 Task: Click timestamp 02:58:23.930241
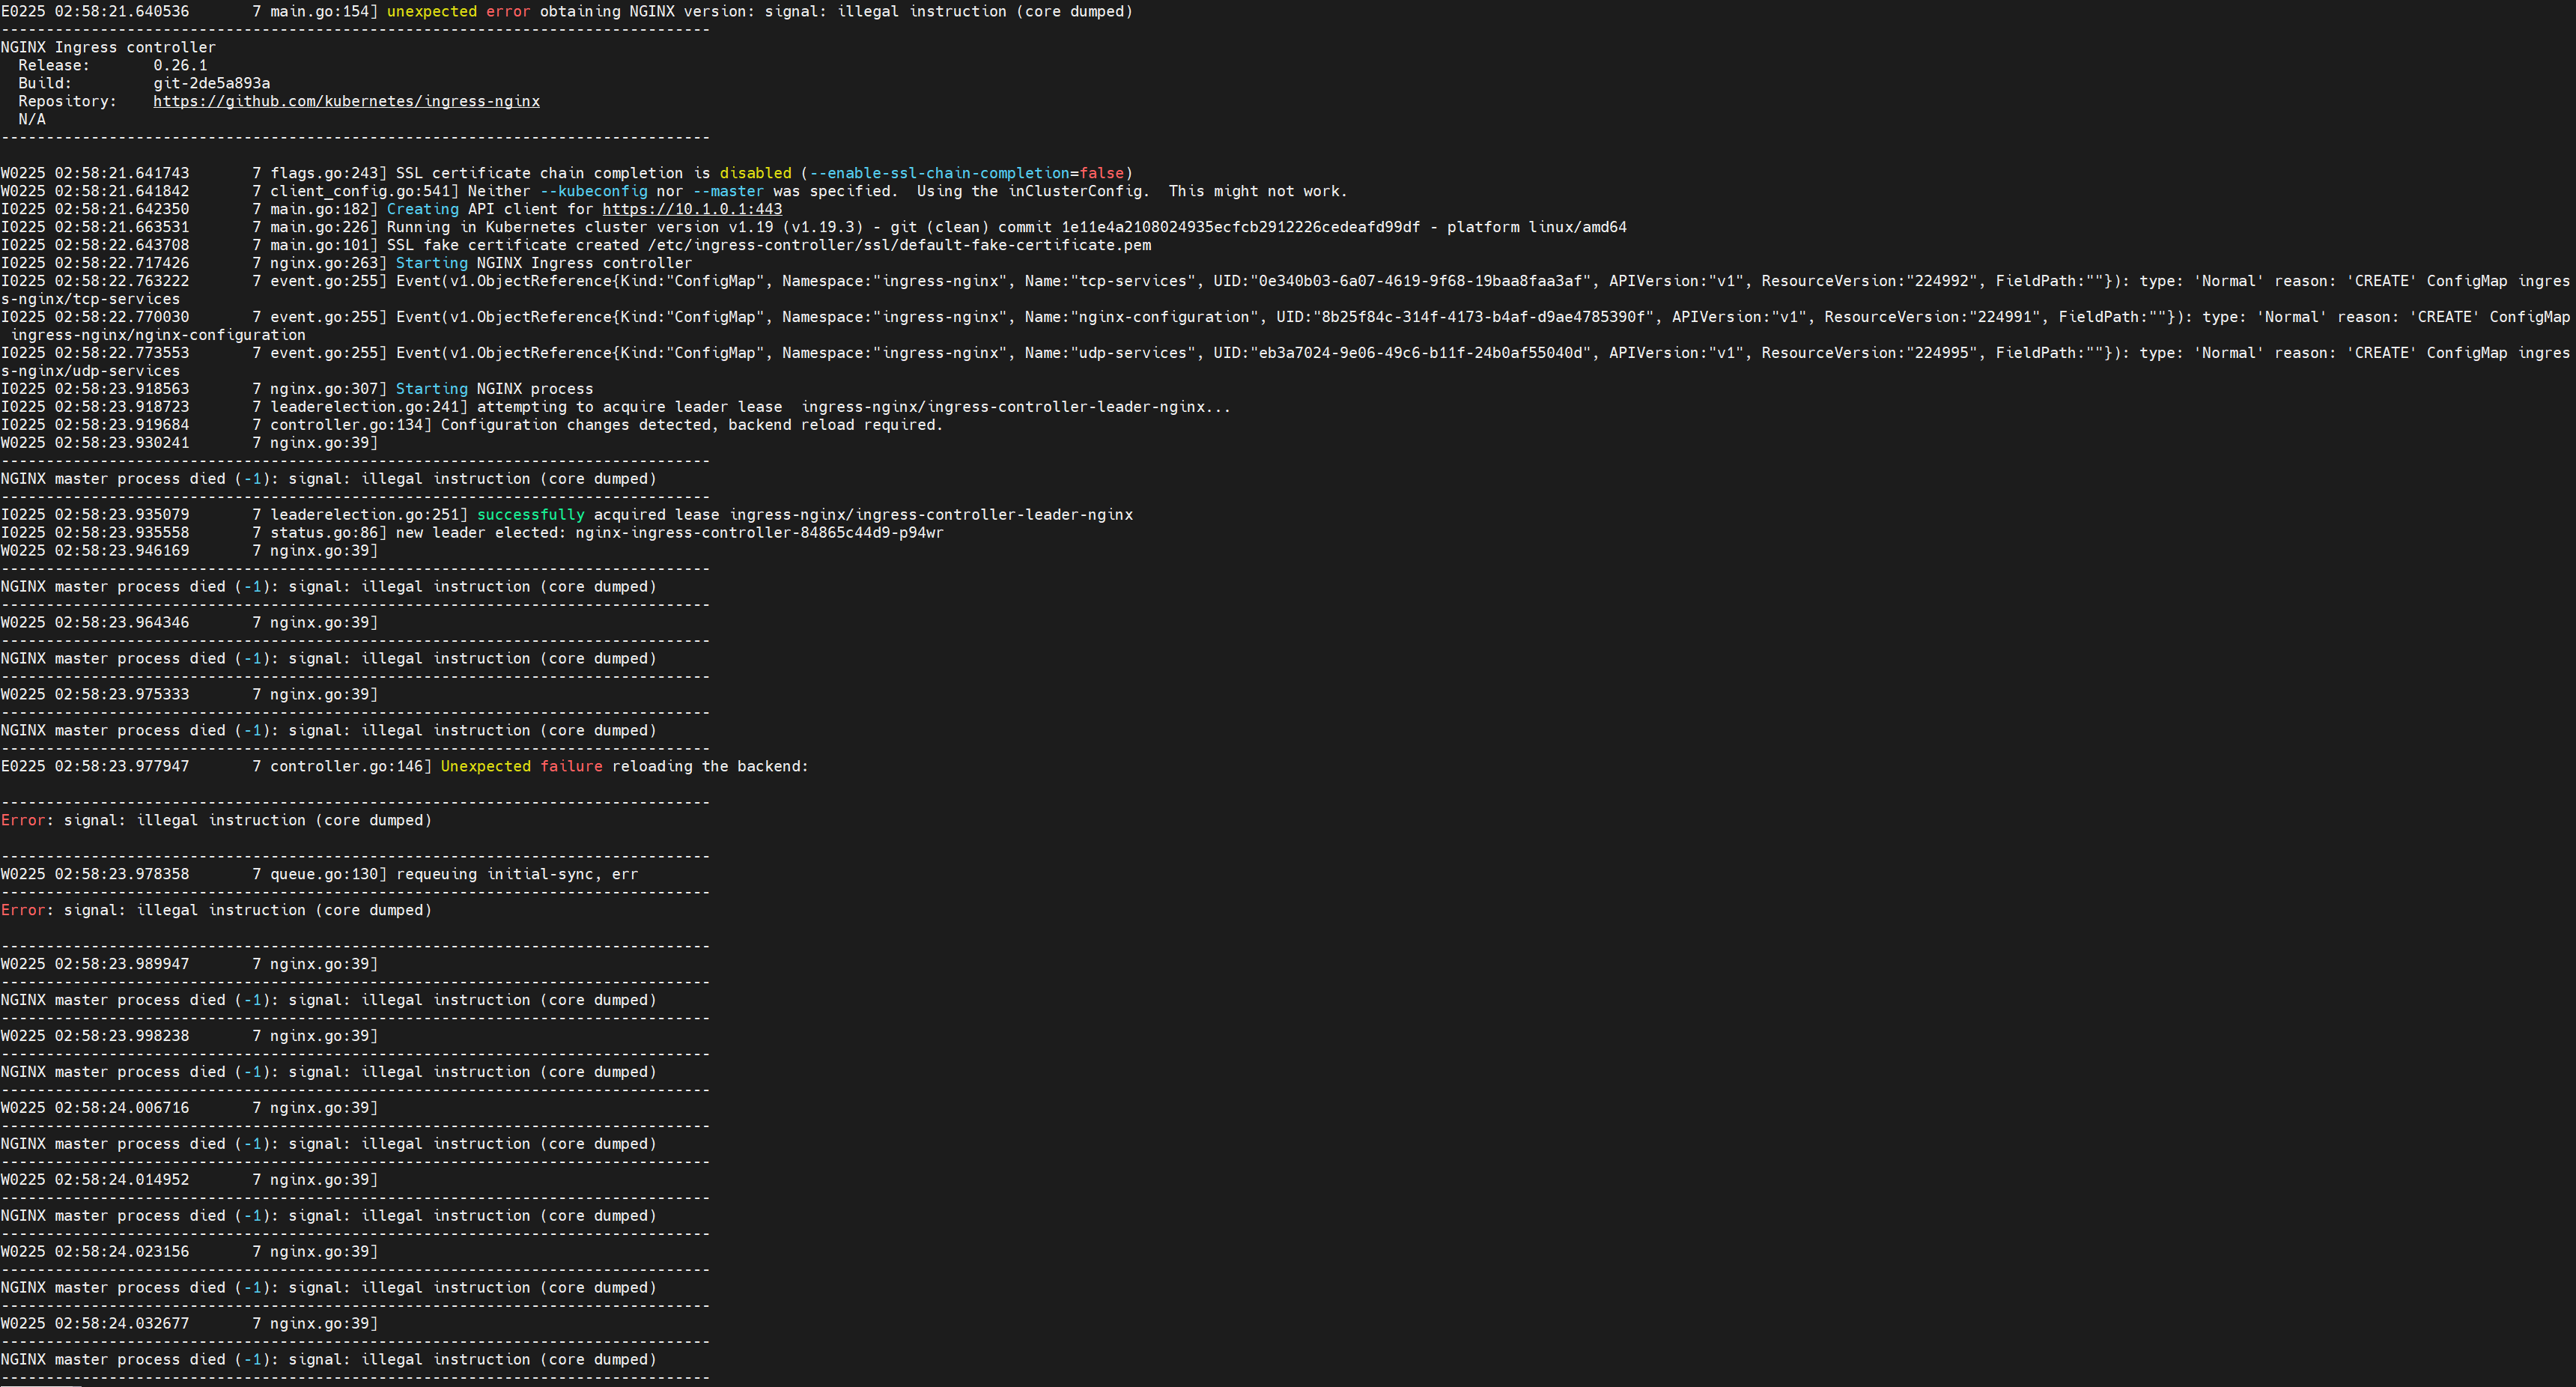click(121, 443)
